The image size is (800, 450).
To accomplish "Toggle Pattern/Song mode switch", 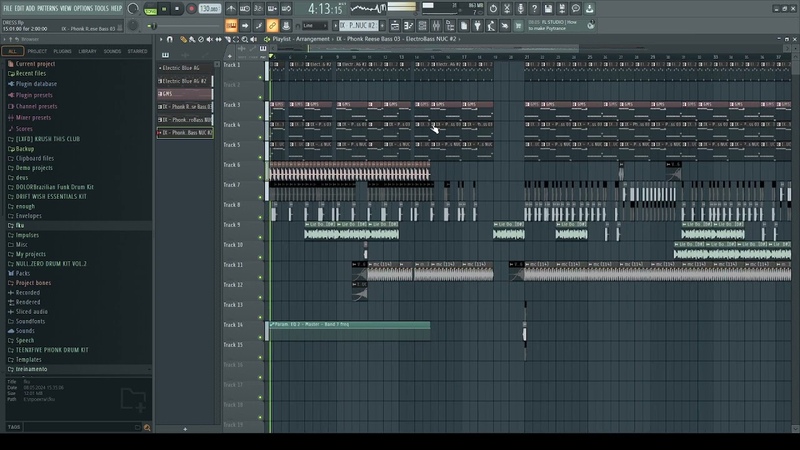I will [151, 9].
